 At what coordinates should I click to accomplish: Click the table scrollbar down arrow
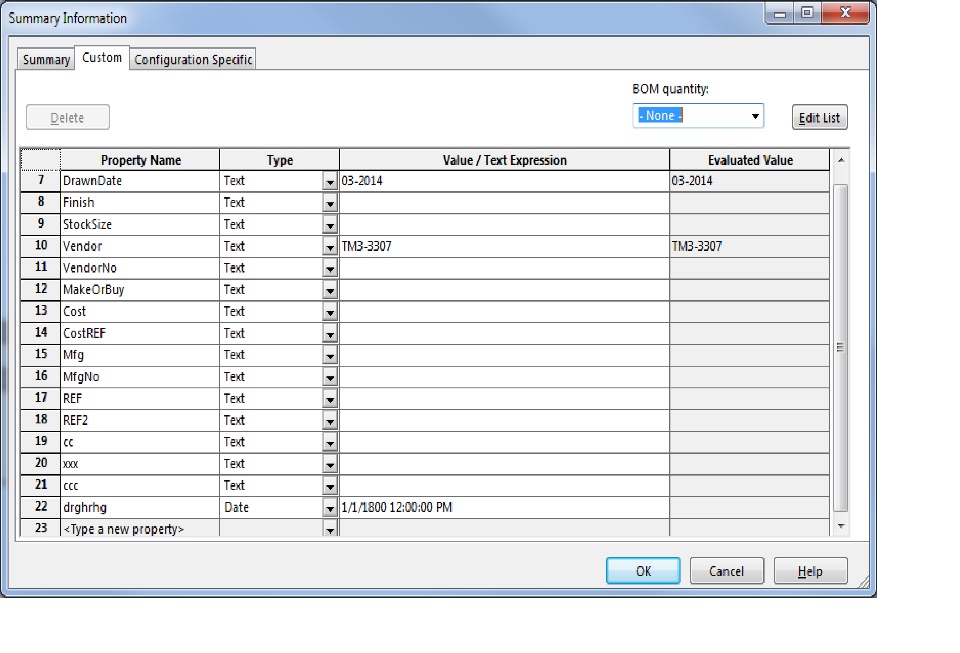pos(841,526)
